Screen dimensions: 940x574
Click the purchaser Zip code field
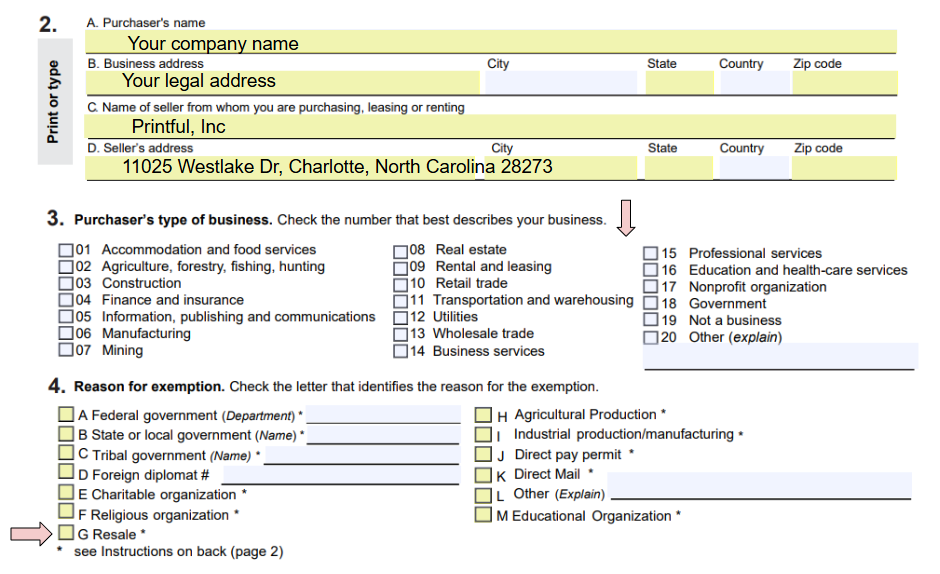click(843, 82)
